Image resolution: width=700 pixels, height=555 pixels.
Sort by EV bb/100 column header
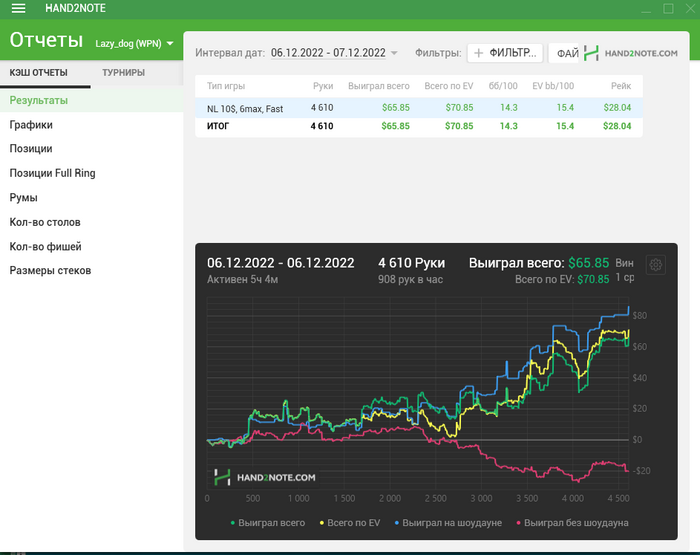point(553,86)
